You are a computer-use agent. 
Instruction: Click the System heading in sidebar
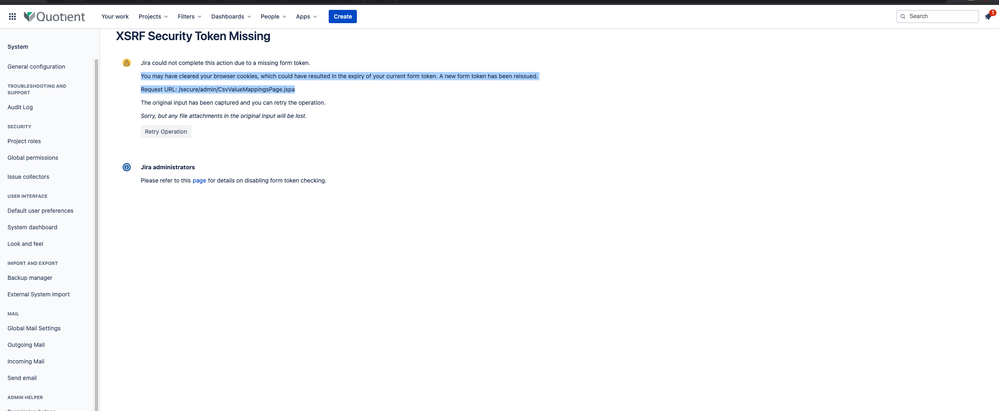point(18,47)
